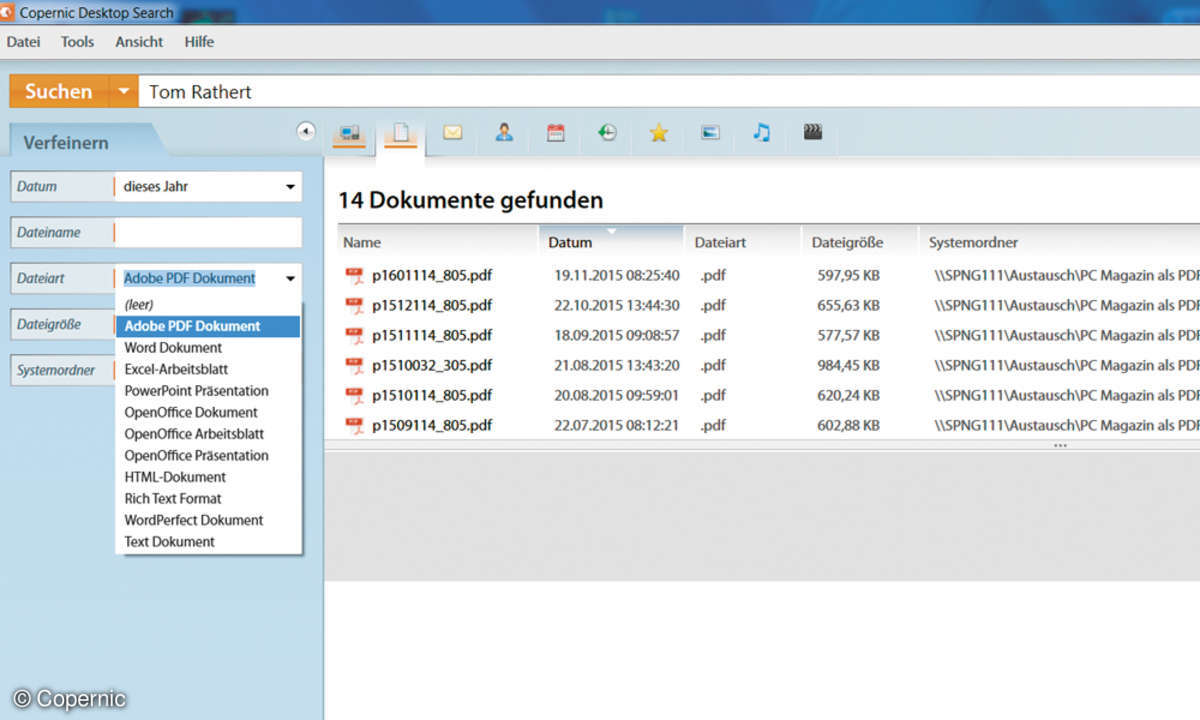
Task: Select the Videos clapperboard category
Action: click(813, 132)
